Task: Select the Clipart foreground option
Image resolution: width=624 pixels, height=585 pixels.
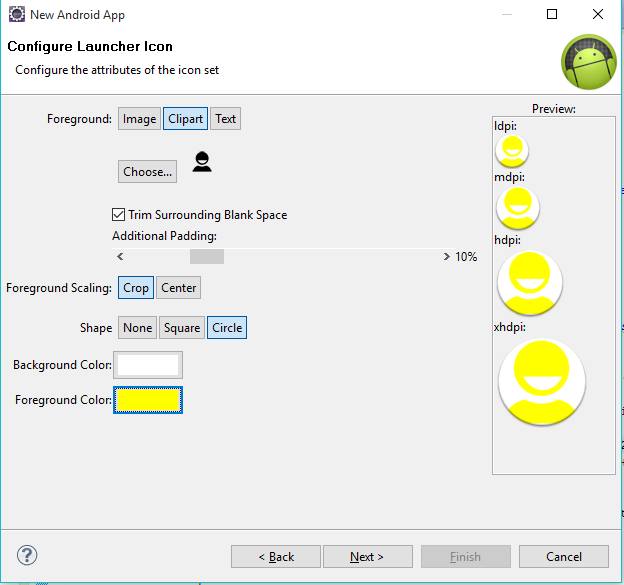Action: coord(185,119)
